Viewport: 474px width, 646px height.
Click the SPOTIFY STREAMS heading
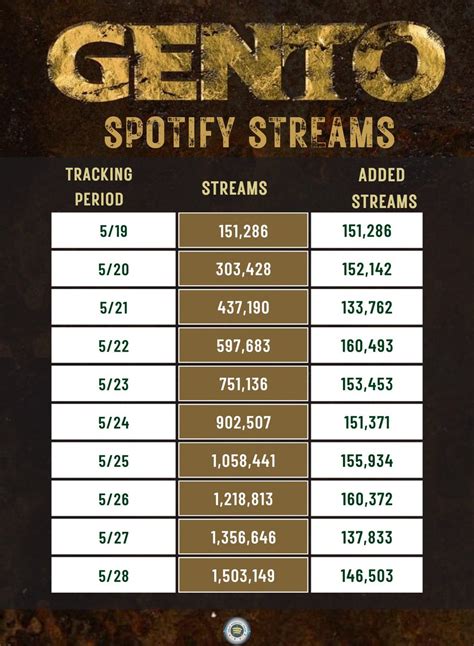(249, 133)
